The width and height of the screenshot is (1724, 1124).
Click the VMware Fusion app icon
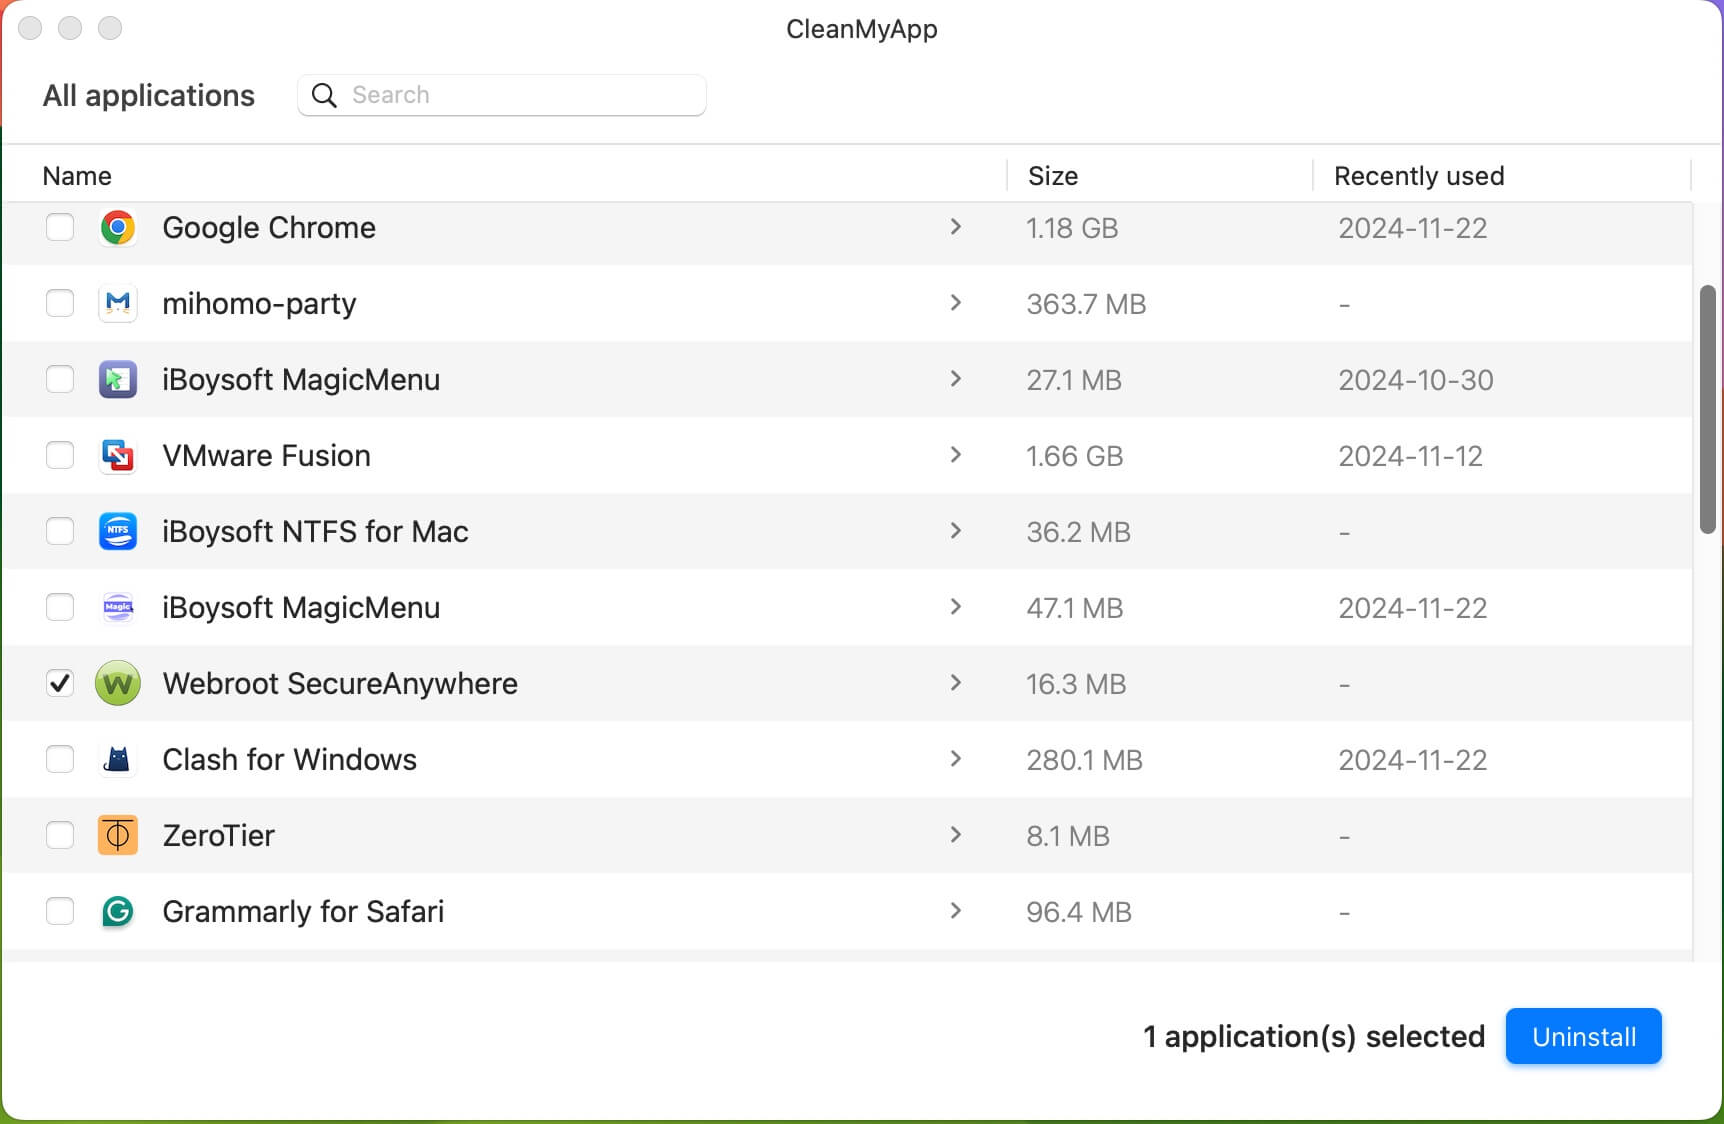(118, 456)
